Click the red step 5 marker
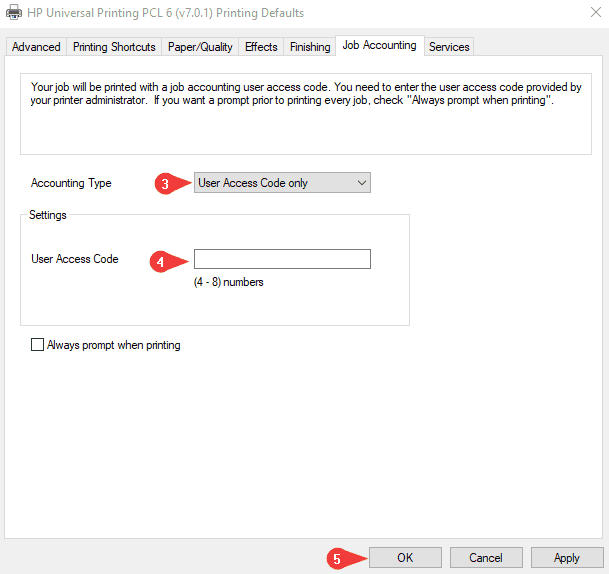 coord(337,559)
